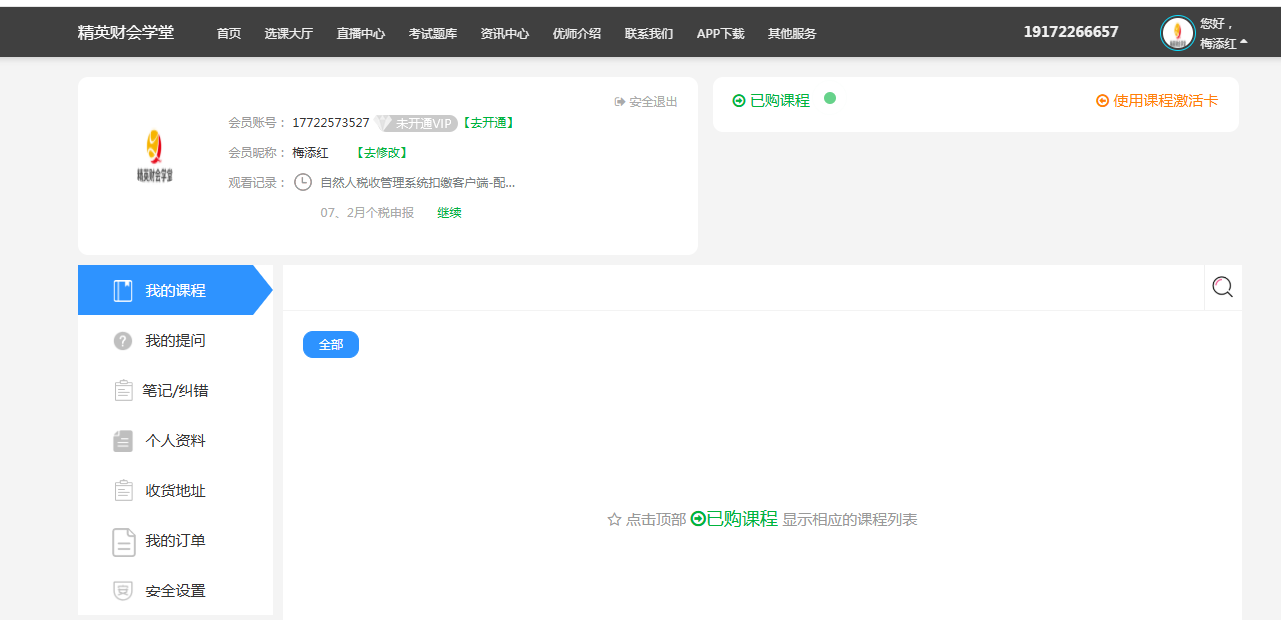Viewport: 1281px width, 620px height.
Task: Click 安全退出 to log out
Action: click(646, 102)
